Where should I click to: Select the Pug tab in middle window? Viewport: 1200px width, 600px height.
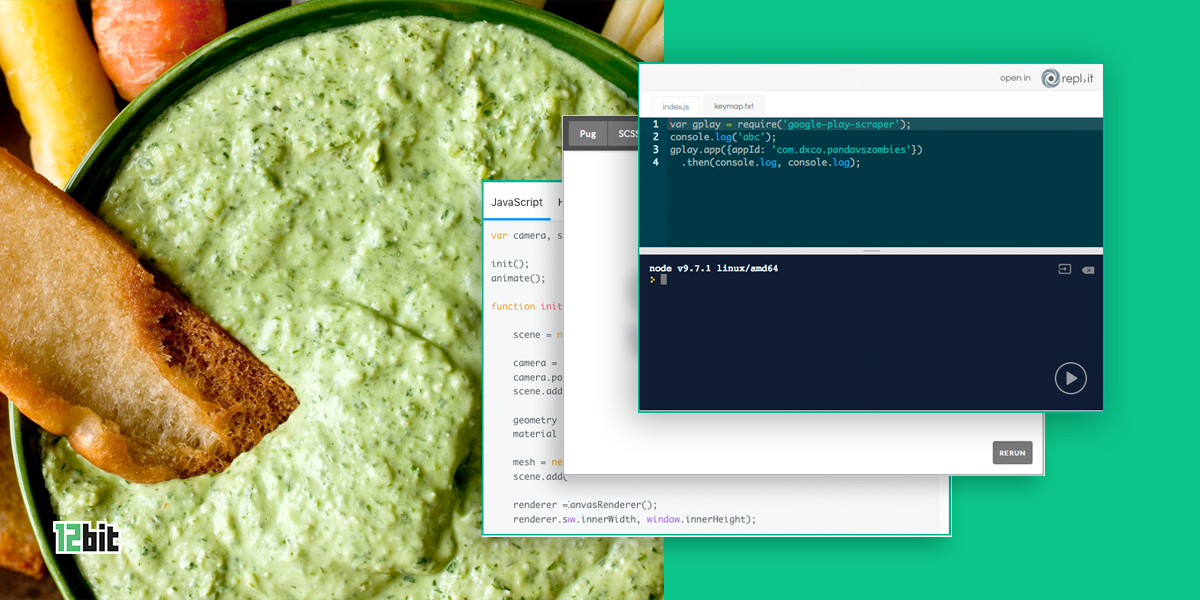[x=588, y=133]
